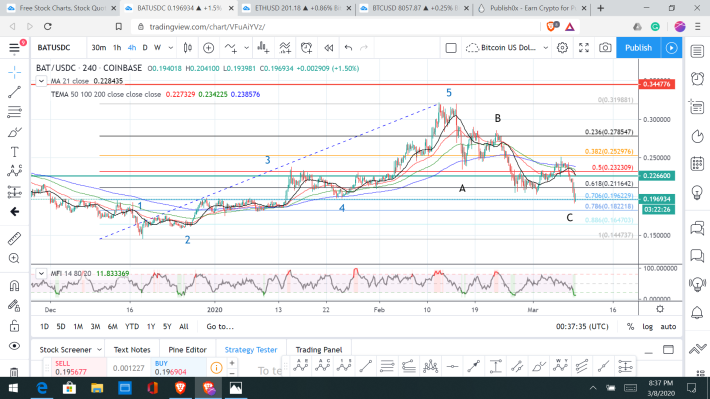This screenshot has height=399, width=710.
Task: Toggle log scale on price axis
Action: click(648, 327)
